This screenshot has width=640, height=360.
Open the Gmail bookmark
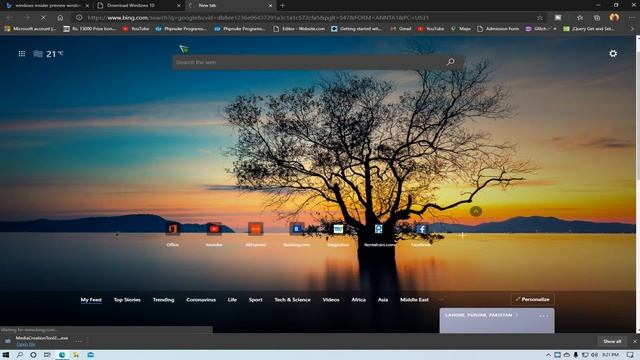coord(401,29)
